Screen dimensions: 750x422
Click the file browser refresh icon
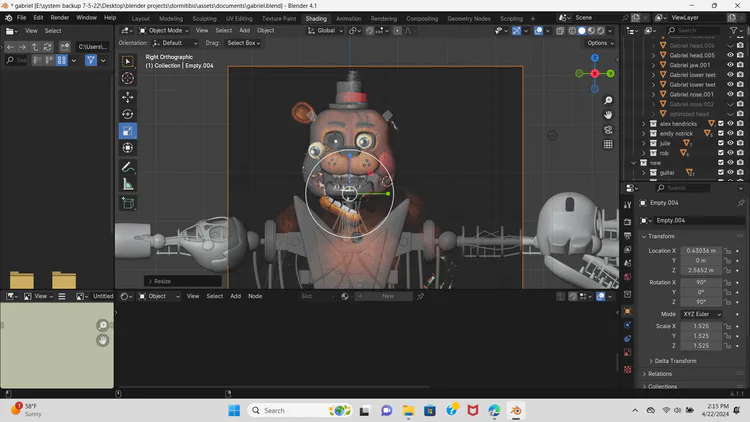point(47,47)
